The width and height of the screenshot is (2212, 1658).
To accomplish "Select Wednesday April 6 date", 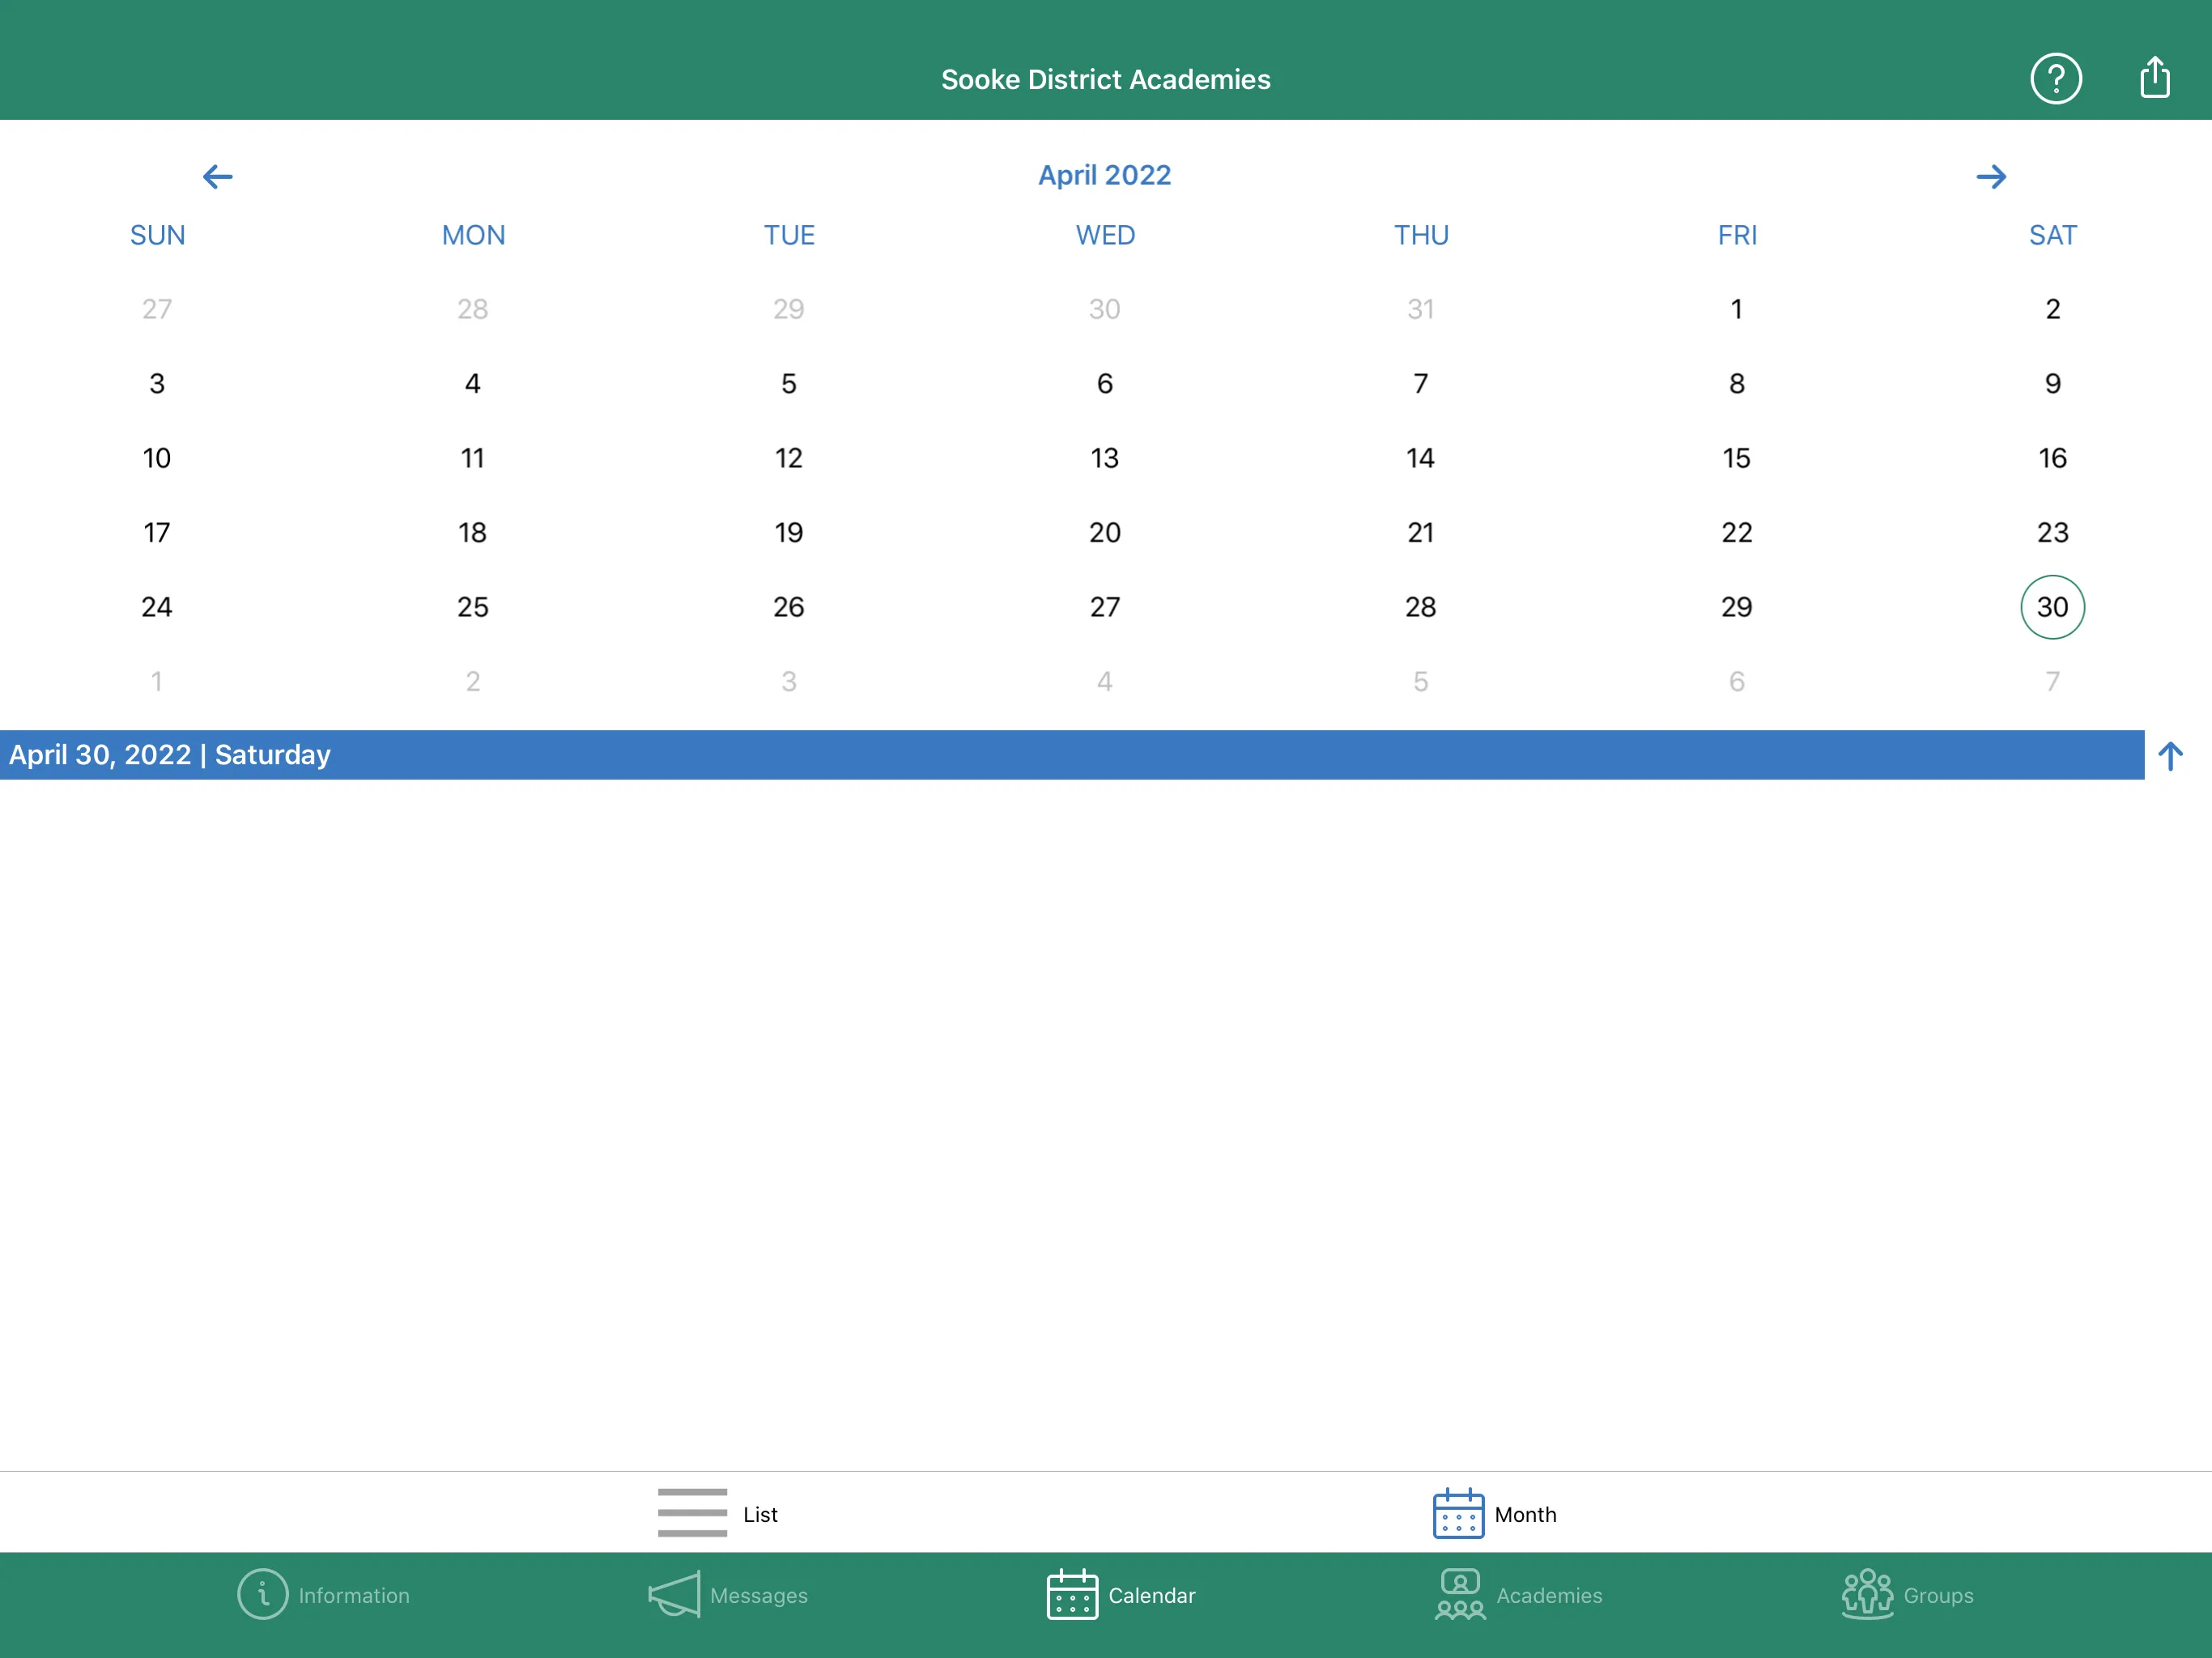I will point(1106,383).
